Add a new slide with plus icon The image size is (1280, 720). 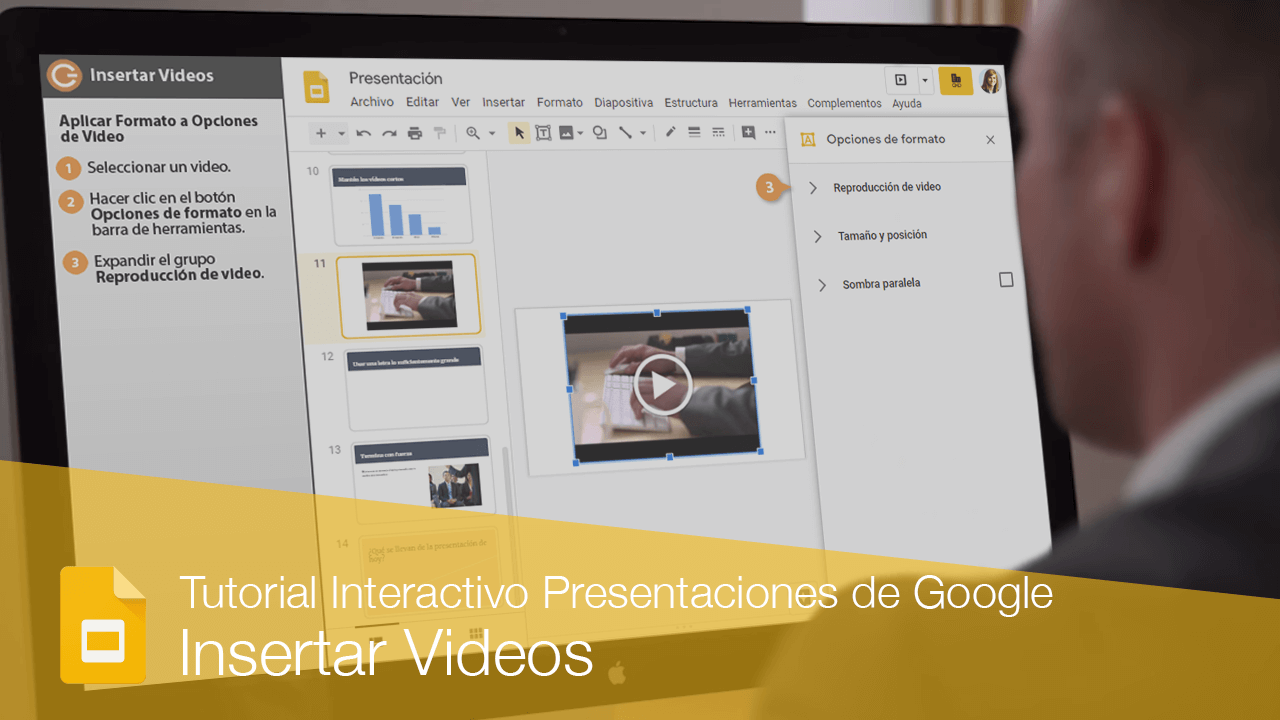click(321, 133)
